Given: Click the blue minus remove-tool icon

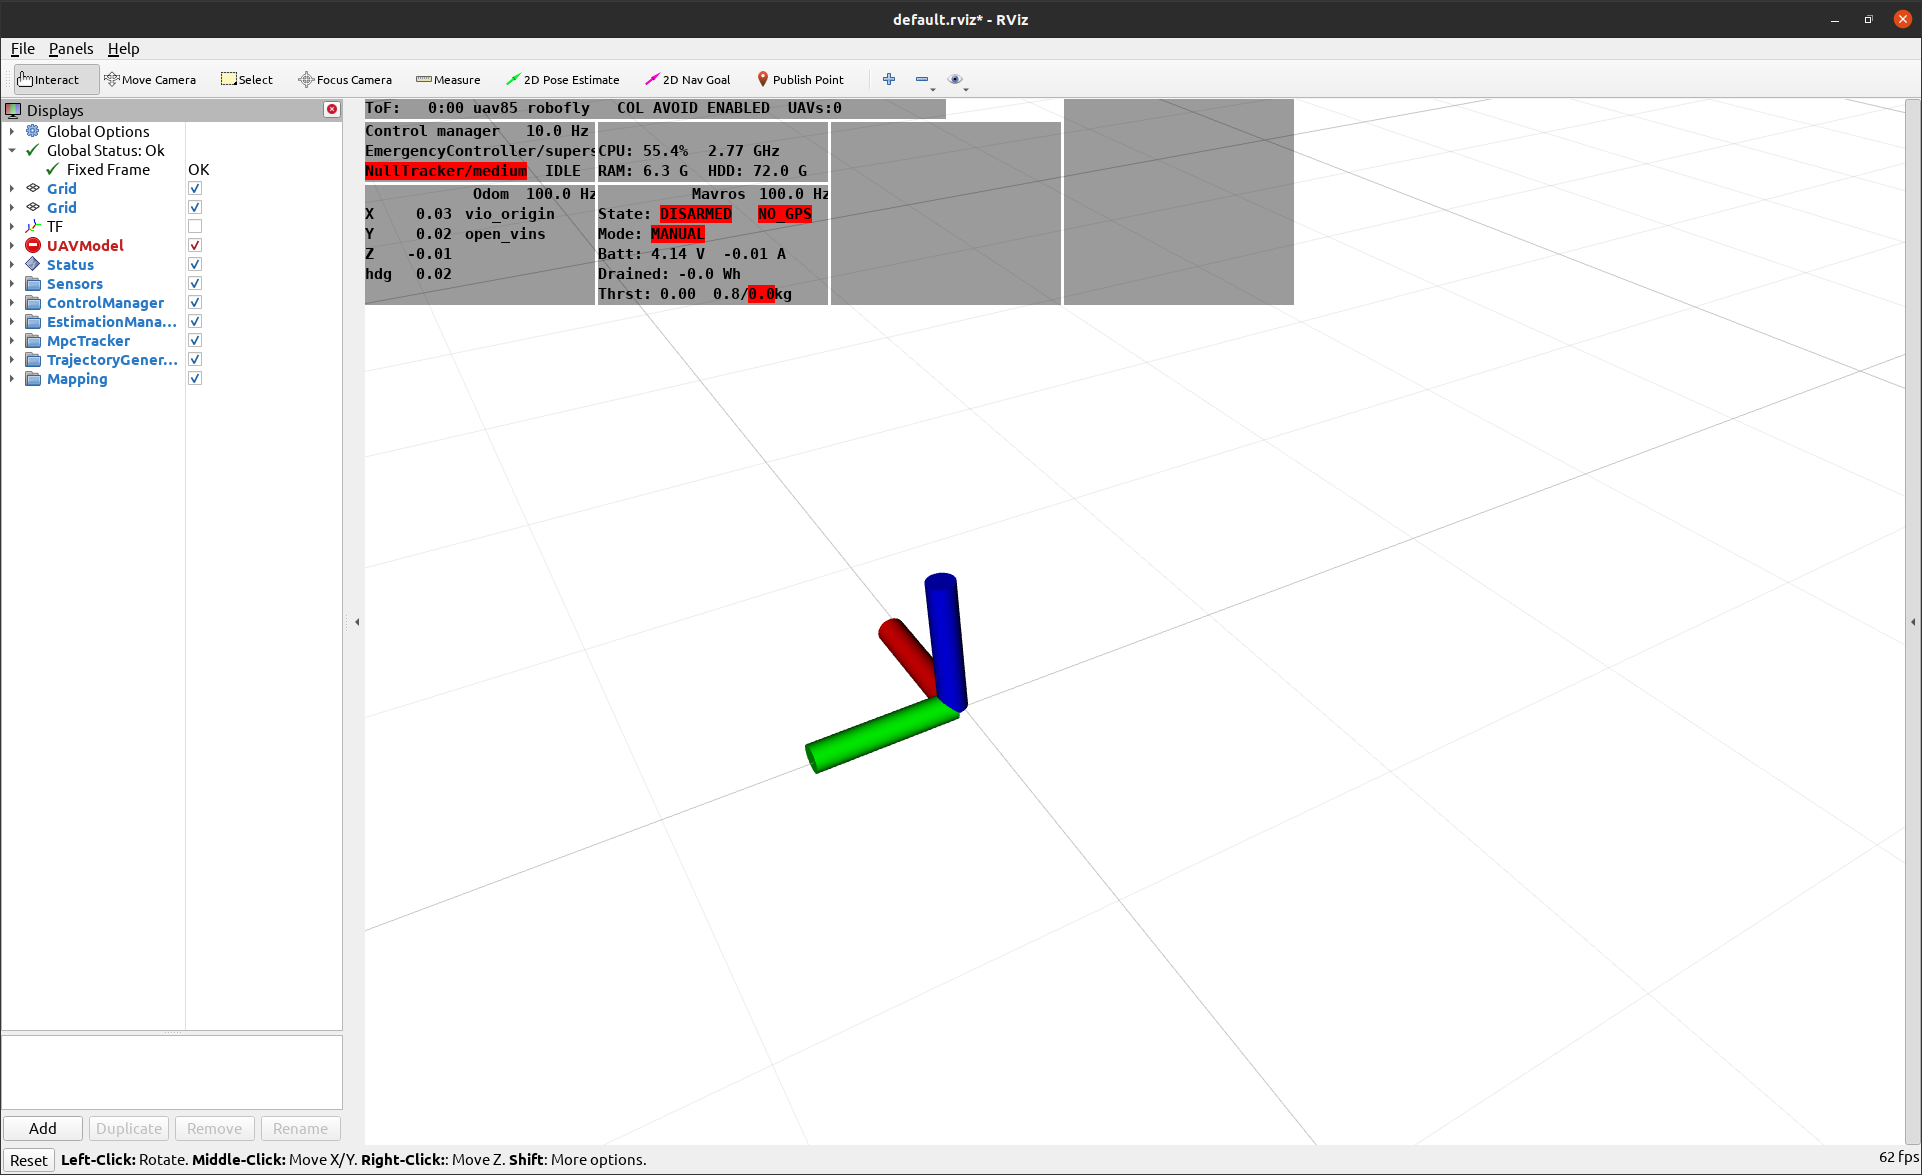Looking at the screenshot, I should coord(922,79).
